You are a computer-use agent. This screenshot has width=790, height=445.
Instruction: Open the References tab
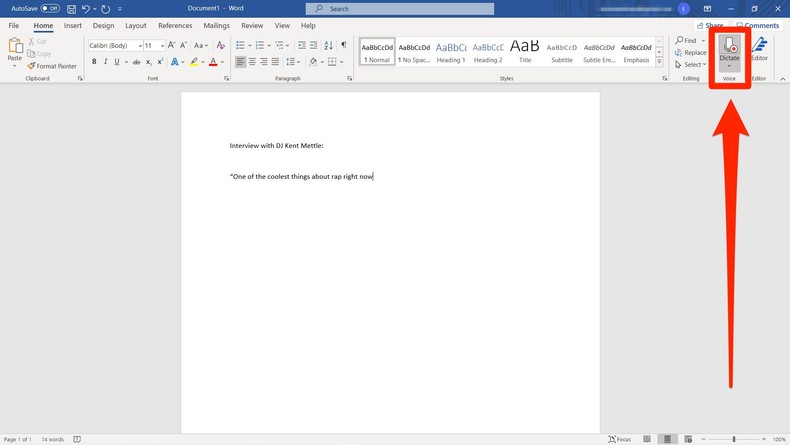pyautogui.click(x=175, y=26)
